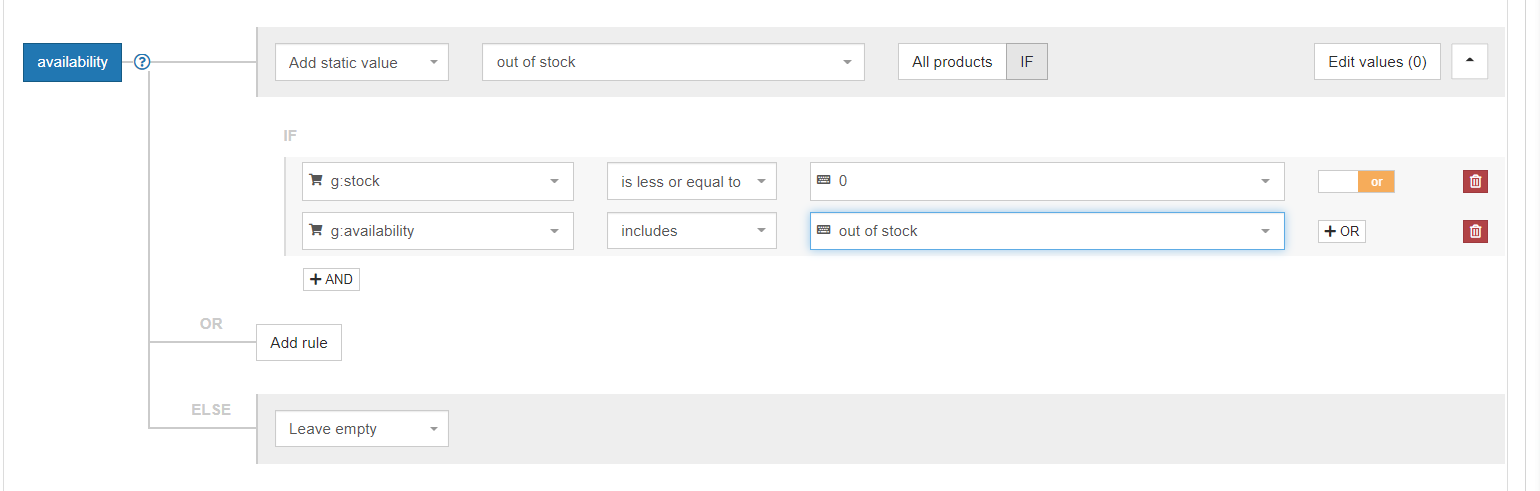1540x491 pixels.
Task: Open the 'includes' operator dropdown
Action: point(692,231)
